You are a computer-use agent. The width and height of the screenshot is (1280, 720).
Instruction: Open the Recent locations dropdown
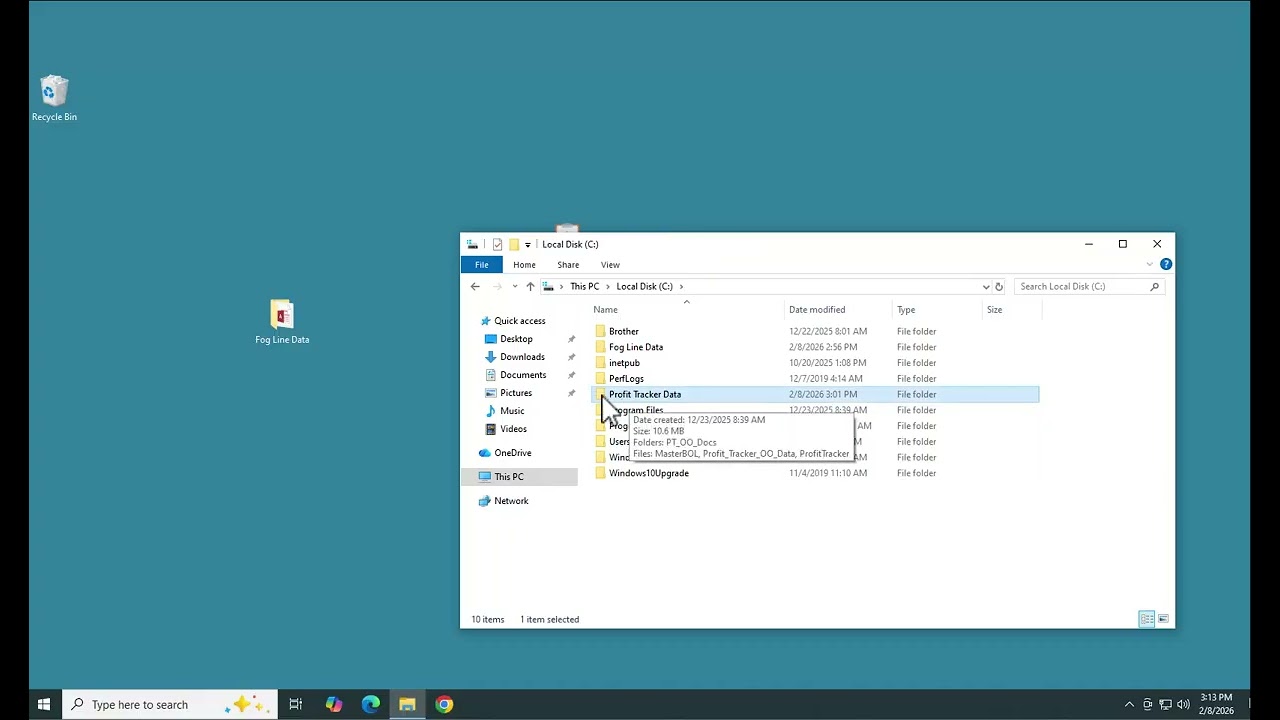tap(514, 287)
